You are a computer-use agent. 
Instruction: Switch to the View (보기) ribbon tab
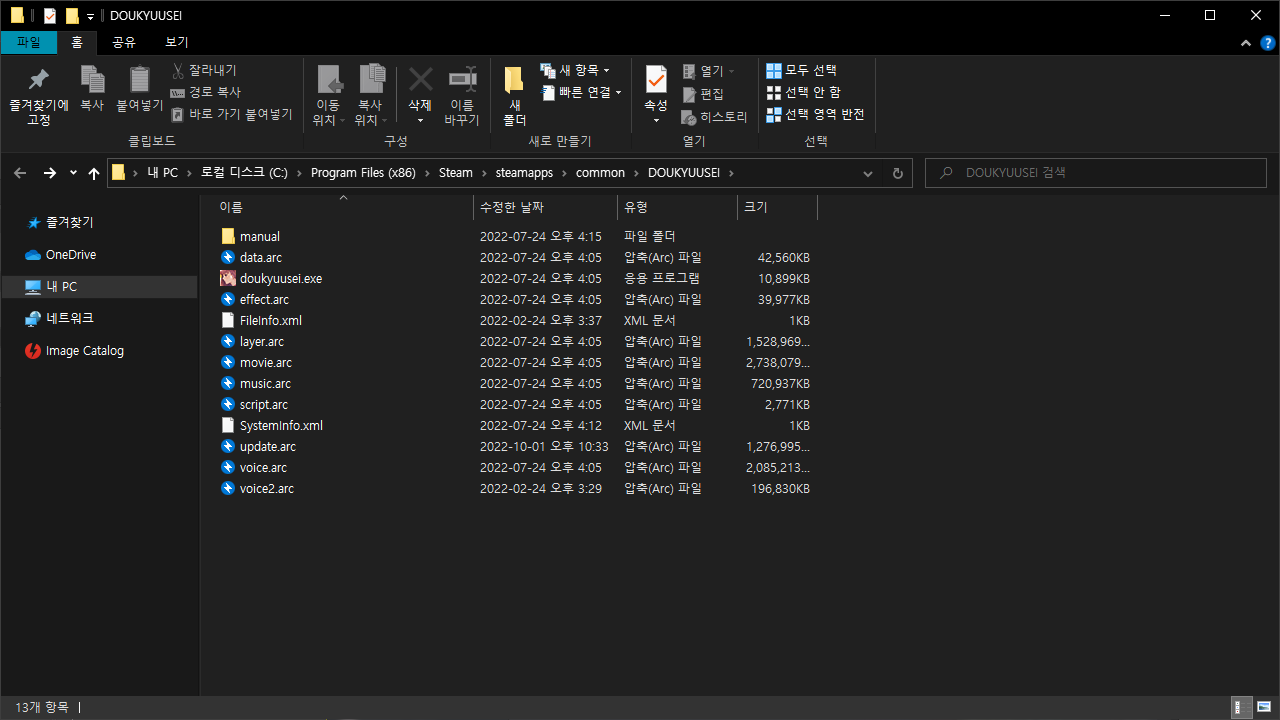[177, 42]
